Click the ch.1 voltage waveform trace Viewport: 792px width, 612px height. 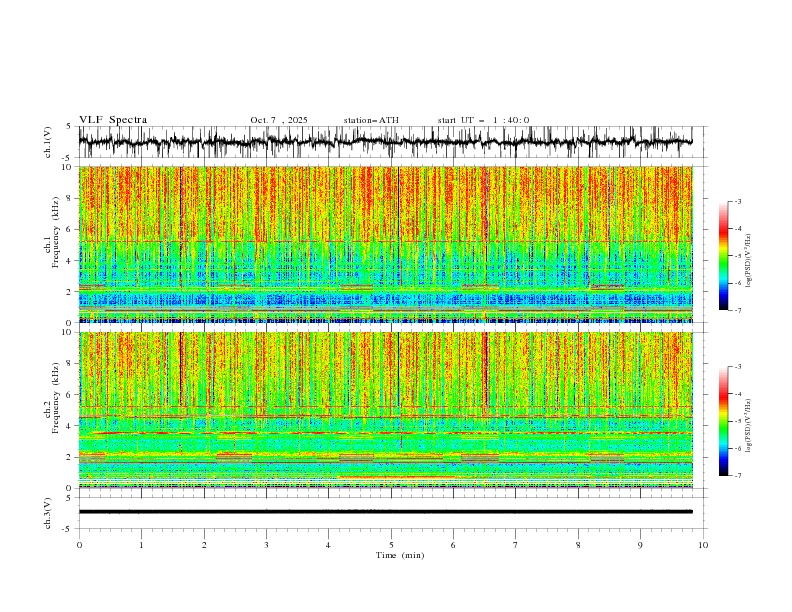pos(385,142)
